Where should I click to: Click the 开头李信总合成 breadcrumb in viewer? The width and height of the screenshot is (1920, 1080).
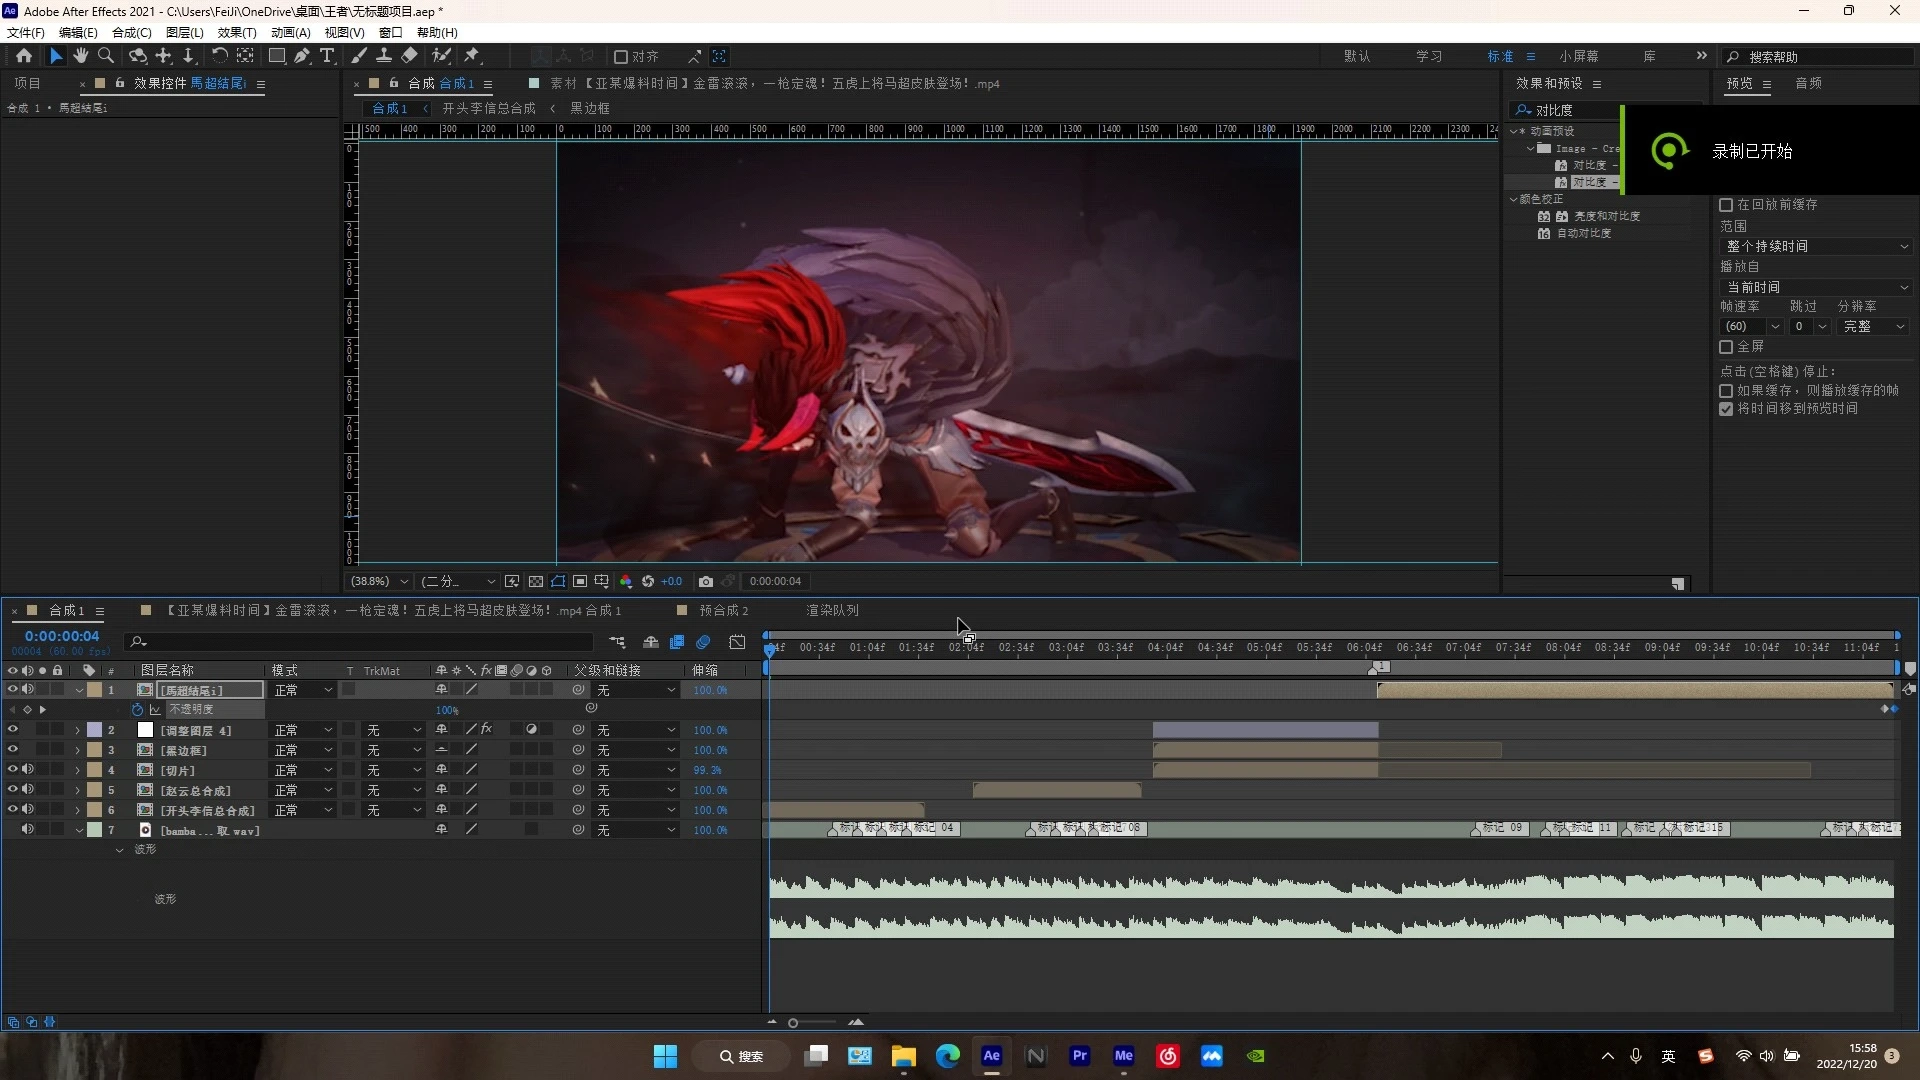[489, 108]
